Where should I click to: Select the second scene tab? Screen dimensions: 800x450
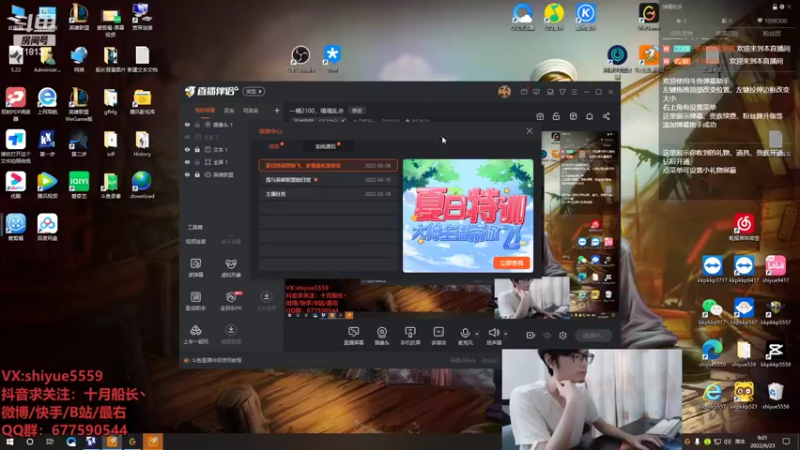[229, 111]
